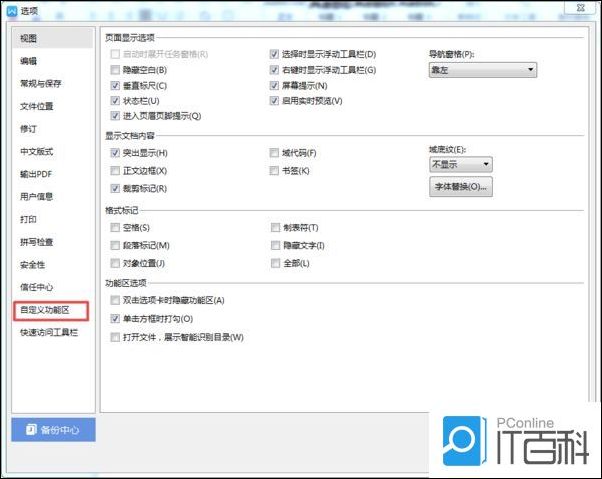Open the 编辑 settings page
602x479 pixels.
coord(53,61)
